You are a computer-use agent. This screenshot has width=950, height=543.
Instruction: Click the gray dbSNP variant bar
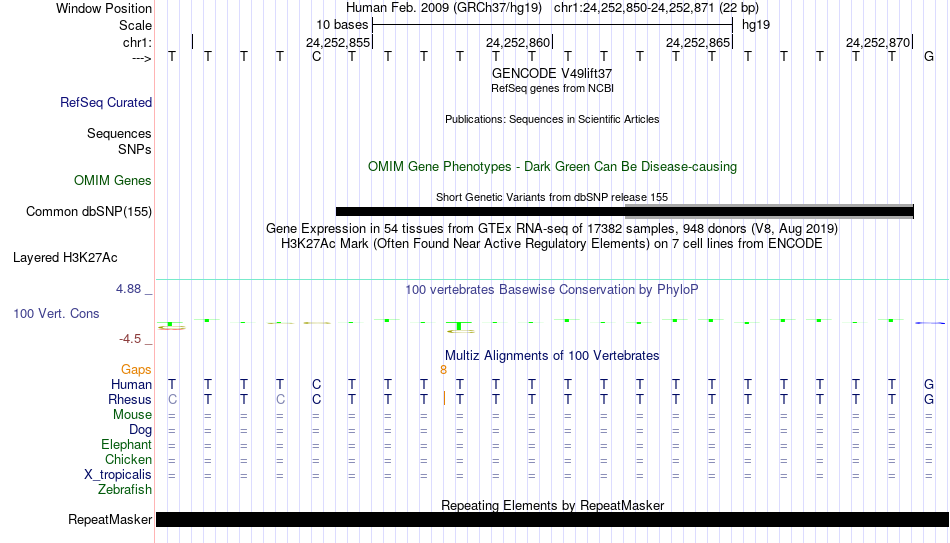click(x=769, y=211)
